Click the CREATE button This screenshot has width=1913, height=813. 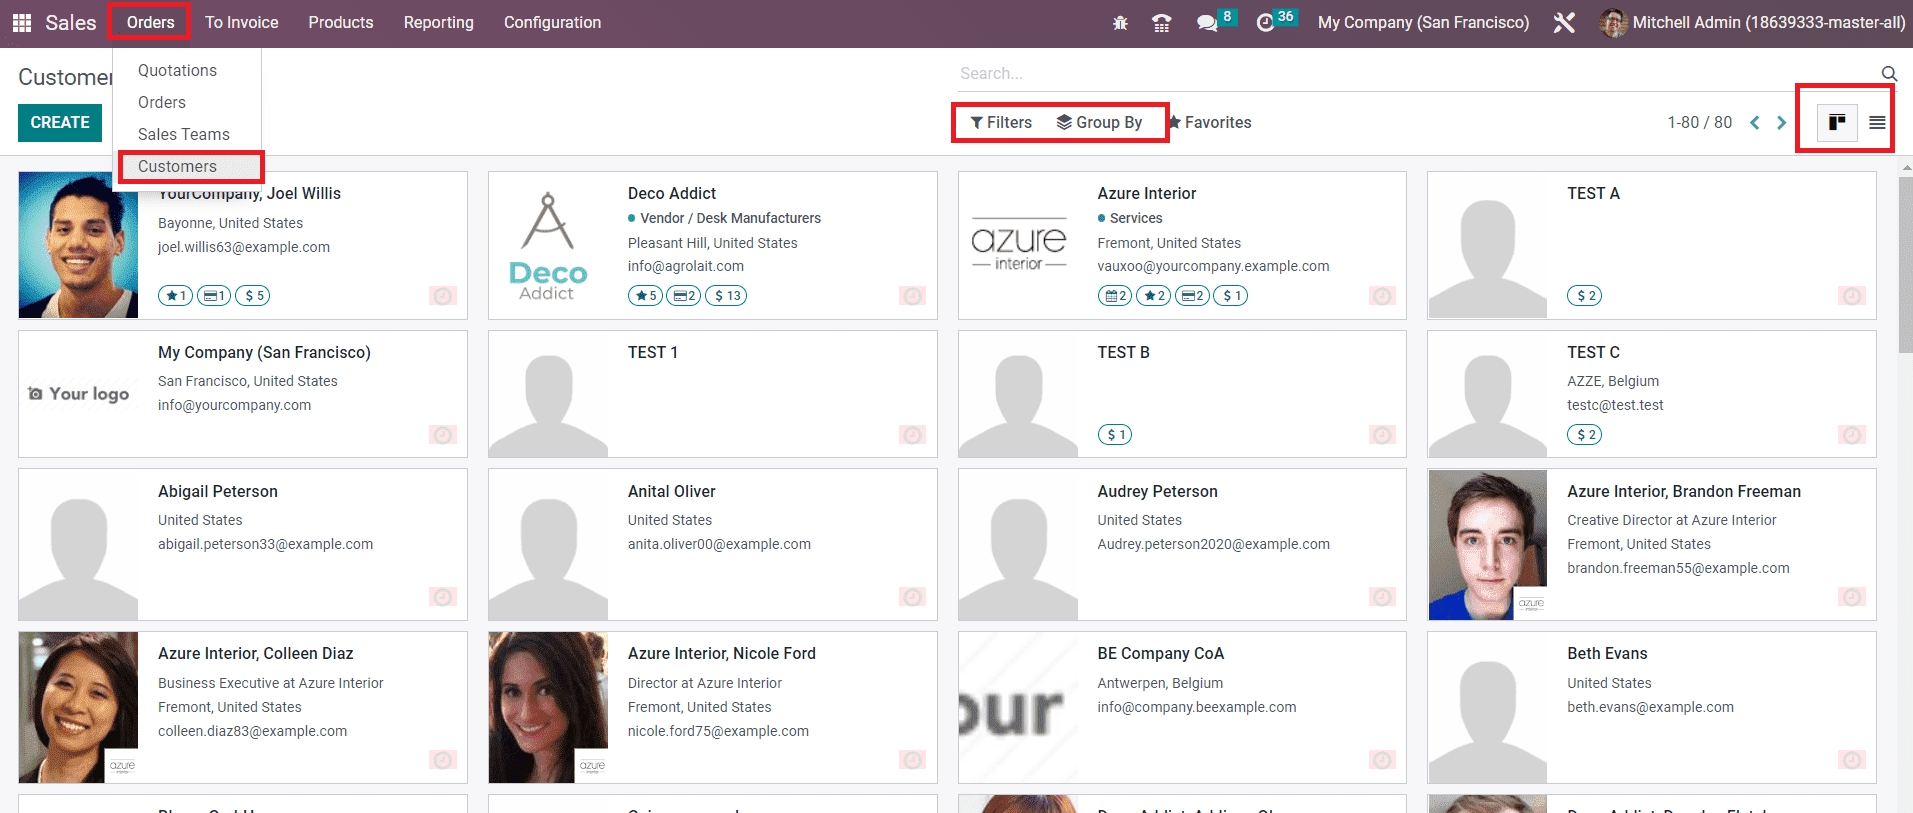(x=60, y=122)
